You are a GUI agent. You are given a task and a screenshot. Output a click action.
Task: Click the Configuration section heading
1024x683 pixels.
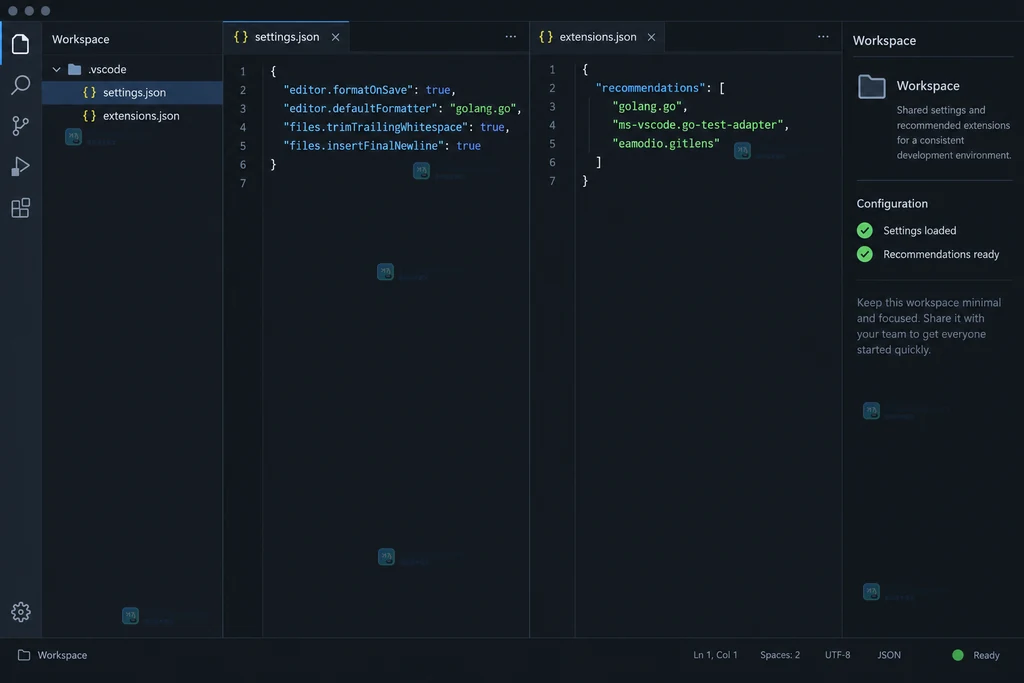point(892,204)
